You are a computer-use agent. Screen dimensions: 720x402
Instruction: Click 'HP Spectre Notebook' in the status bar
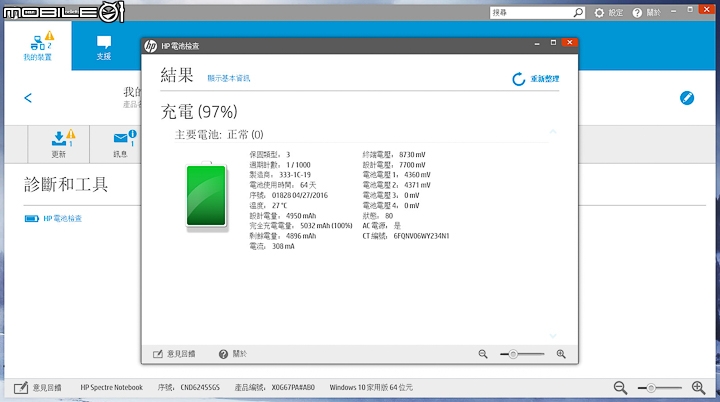click(112, 388)
